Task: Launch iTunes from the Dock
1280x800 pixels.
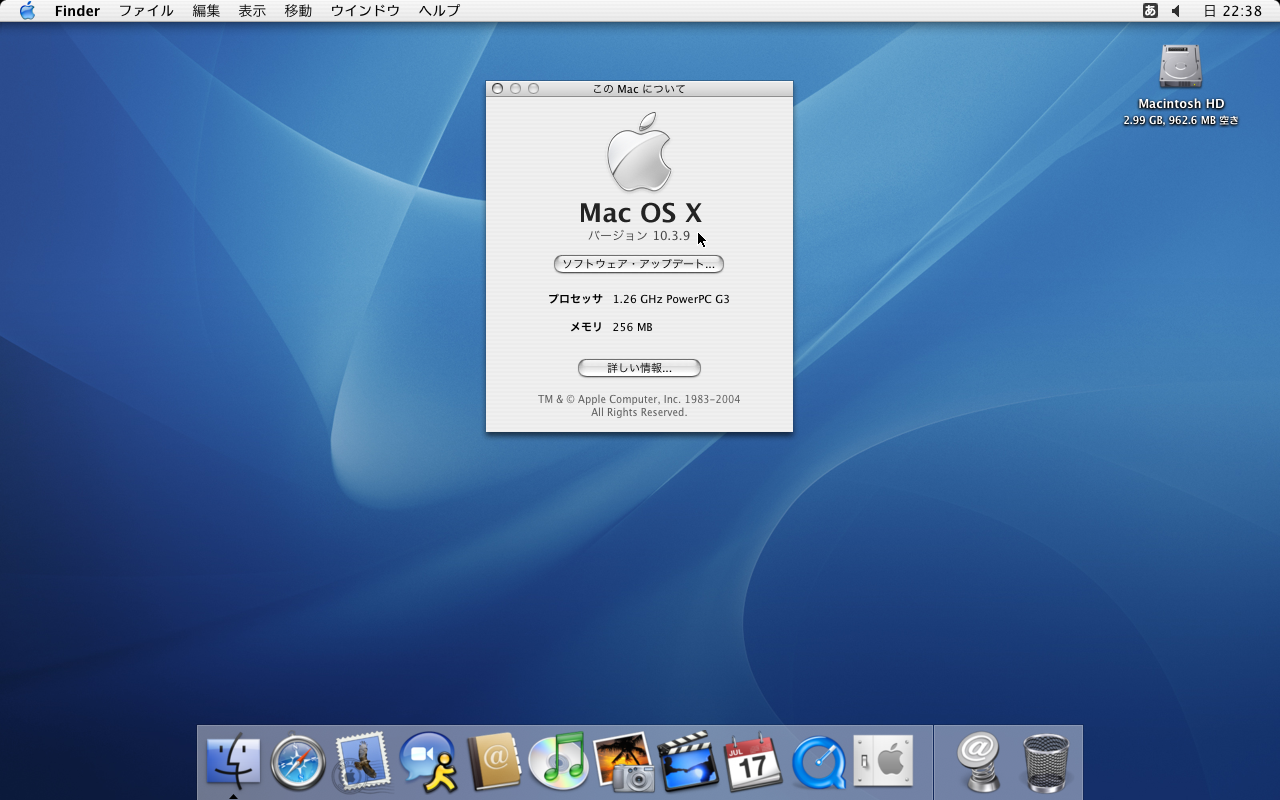Action: (557, 763)
